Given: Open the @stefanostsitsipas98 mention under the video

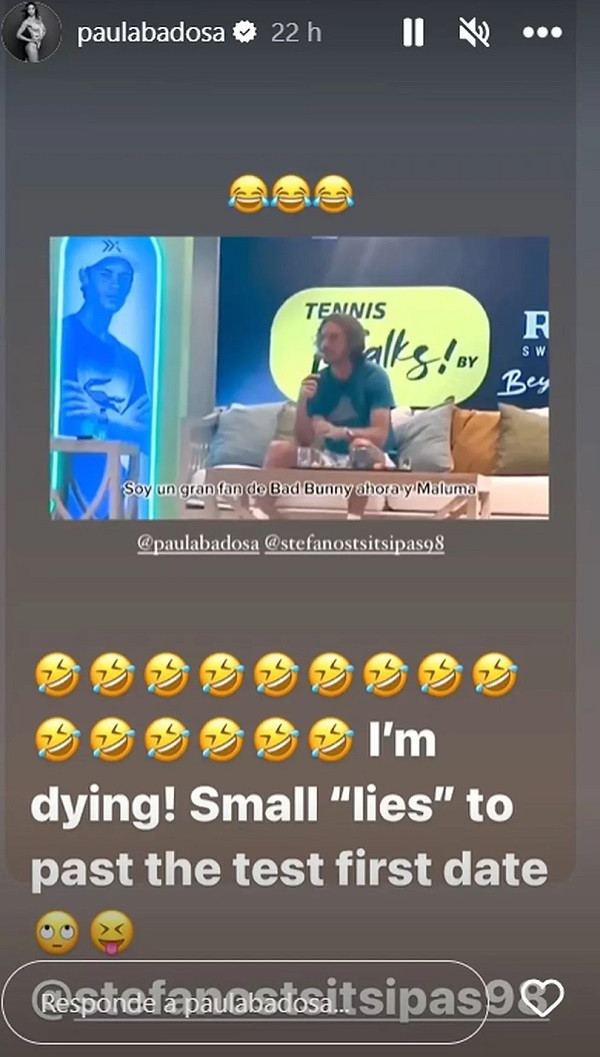Looking at the screenshot, I should [x=355, y=545].
